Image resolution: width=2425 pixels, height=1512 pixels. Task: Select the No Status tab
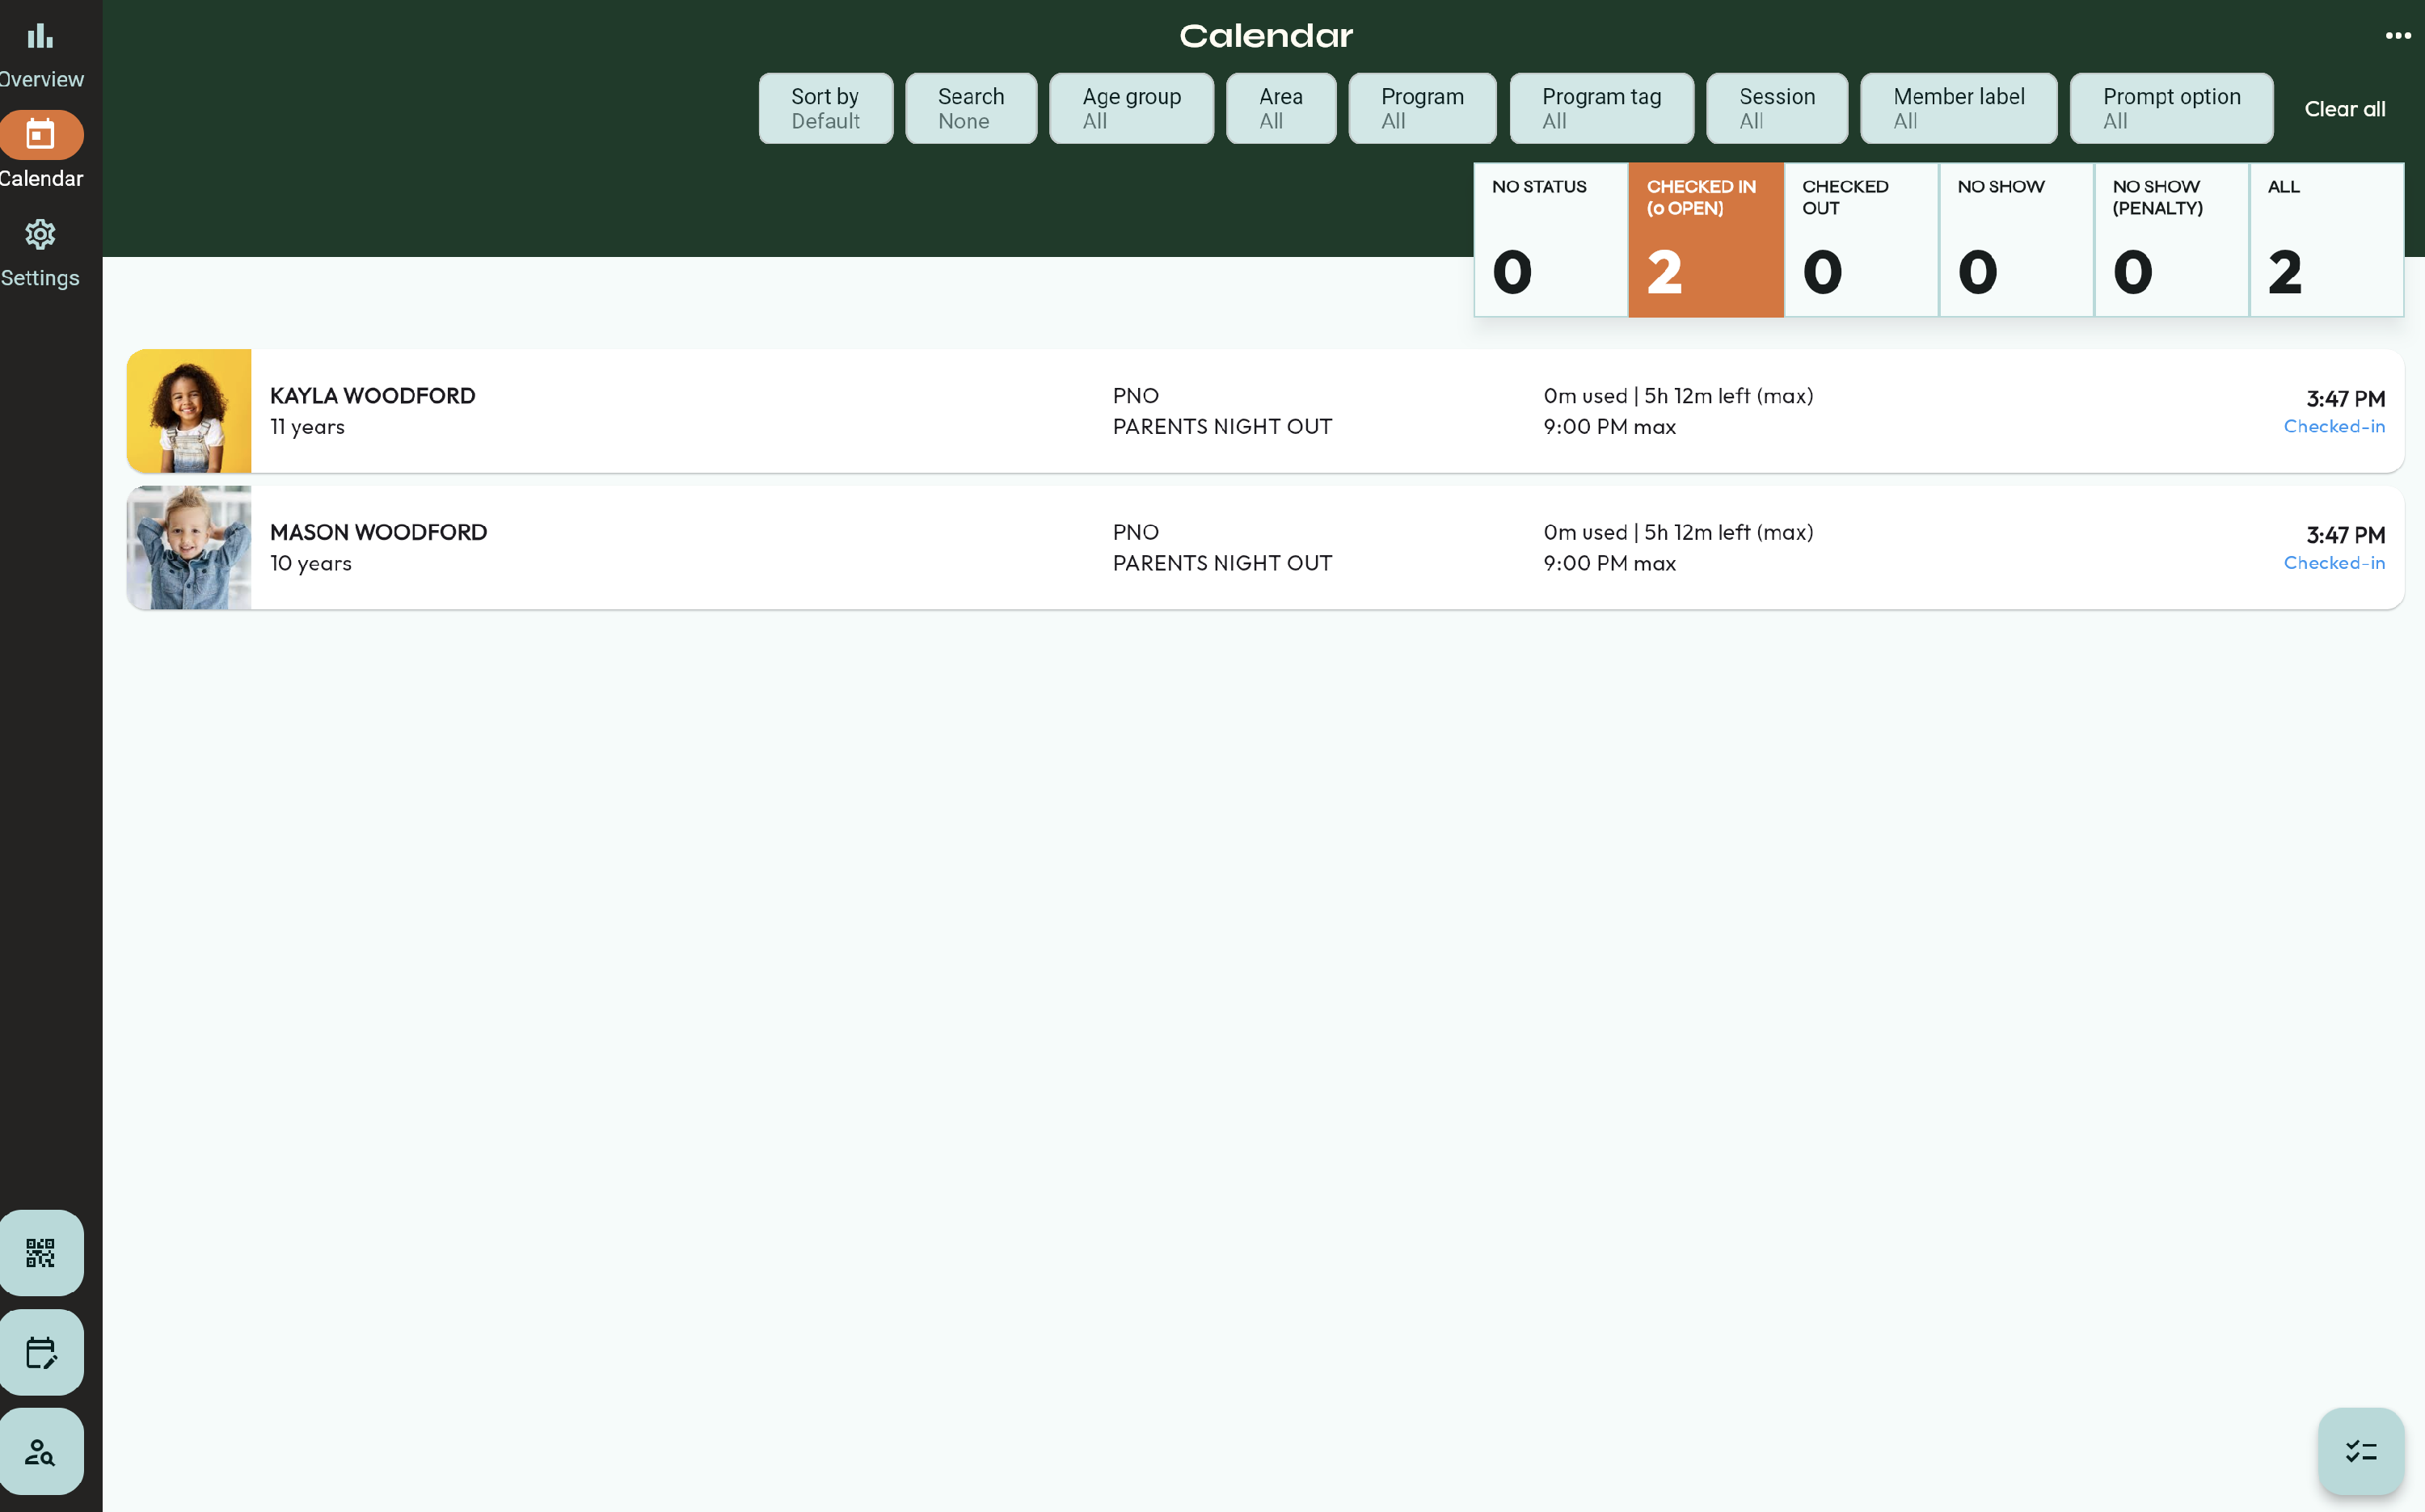1550,240
